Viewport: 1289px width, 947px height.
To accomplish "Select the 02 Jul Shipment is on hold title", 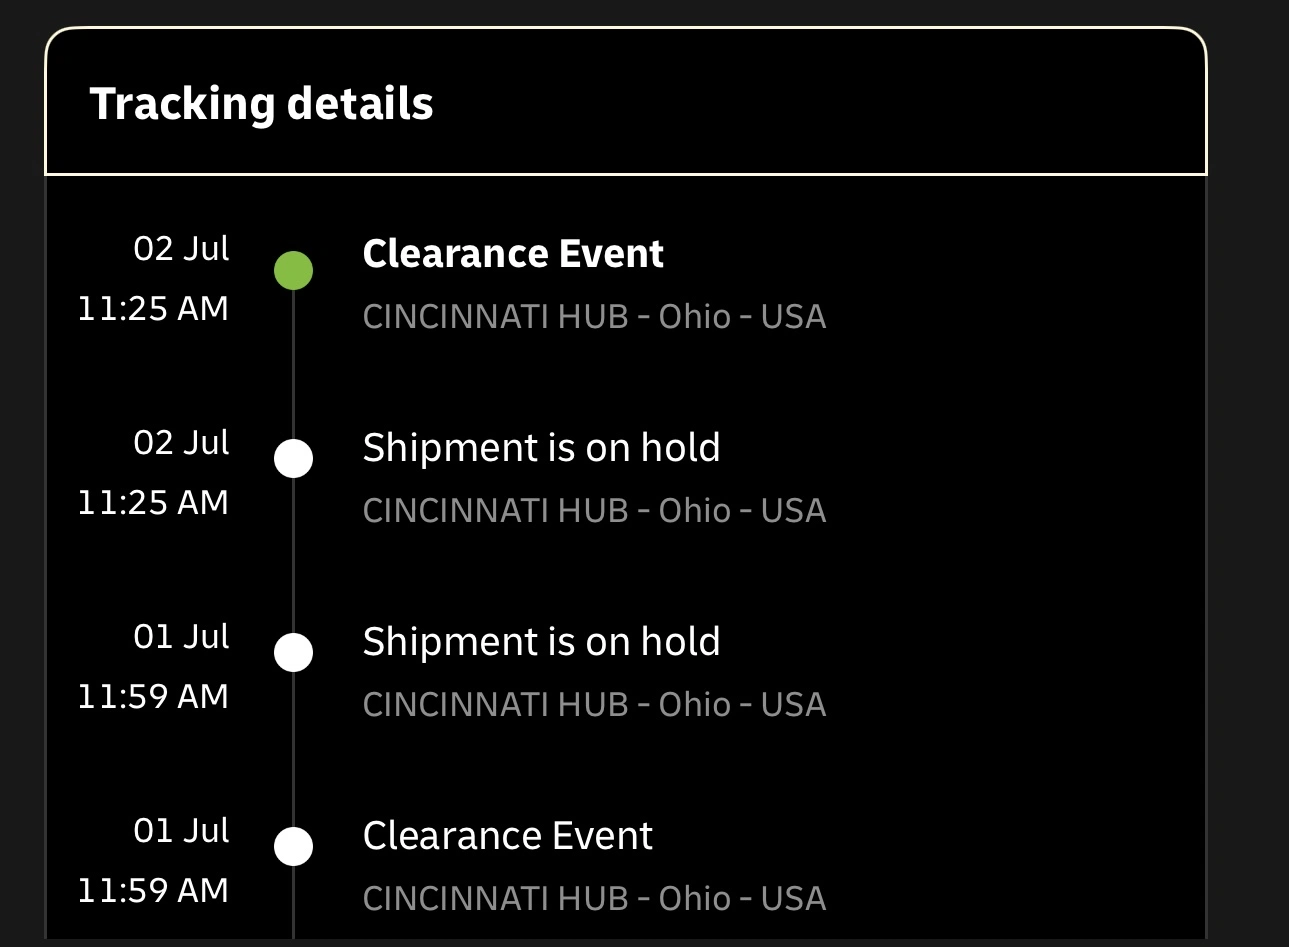I will click(541, 448).
